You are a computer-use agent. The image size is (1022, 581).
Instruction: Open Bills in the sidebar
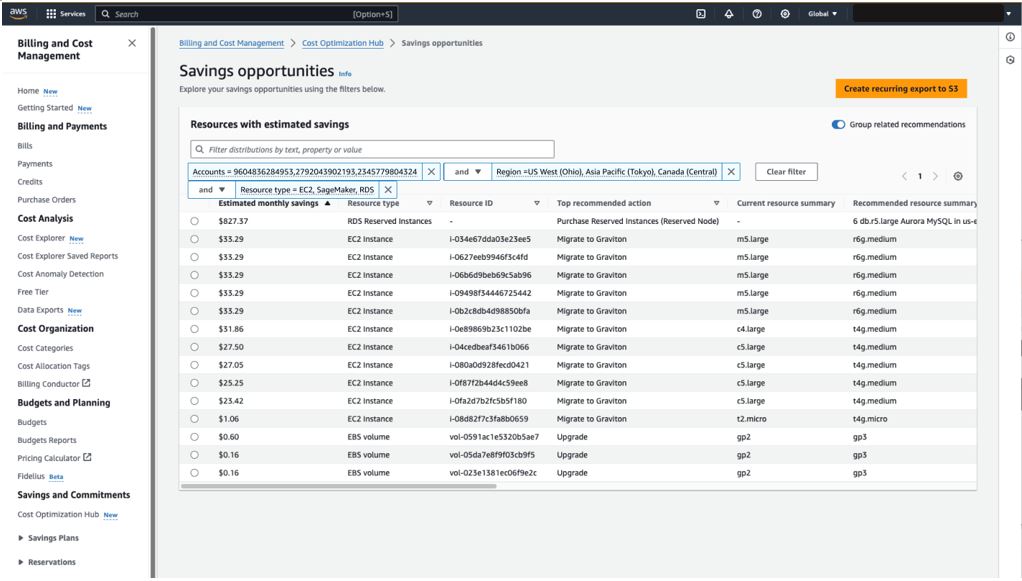click(25, 146)
